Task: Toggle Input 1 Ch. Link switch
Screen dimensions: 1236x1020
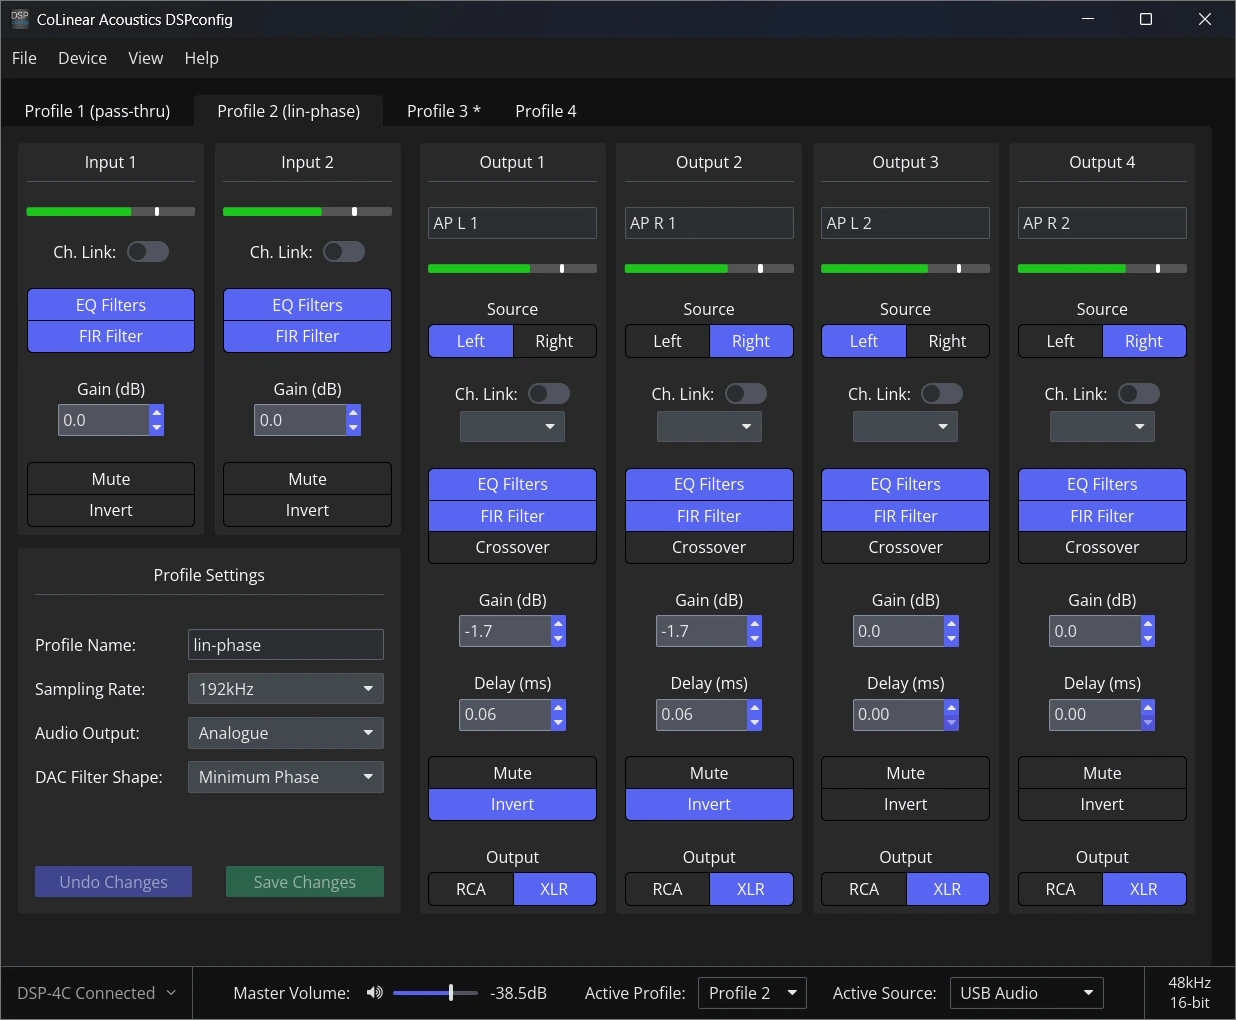Action: point(148,252)
